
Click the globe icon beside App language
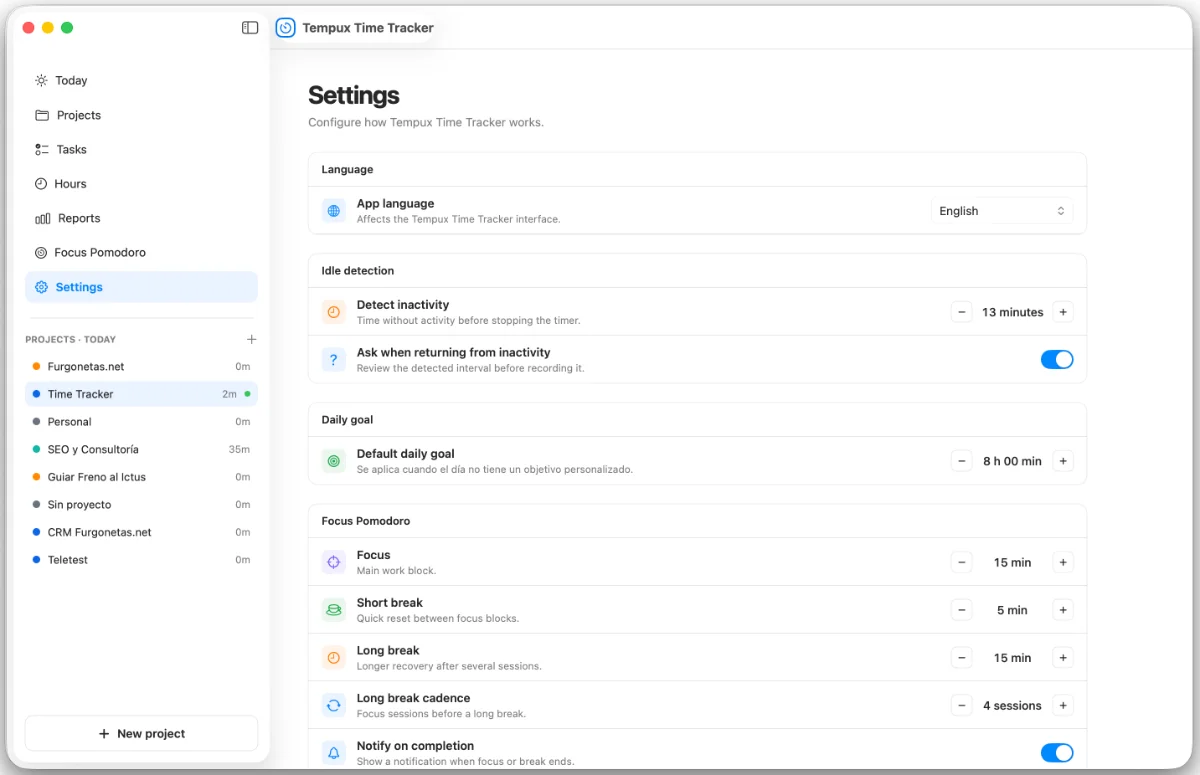pos(334,211)
